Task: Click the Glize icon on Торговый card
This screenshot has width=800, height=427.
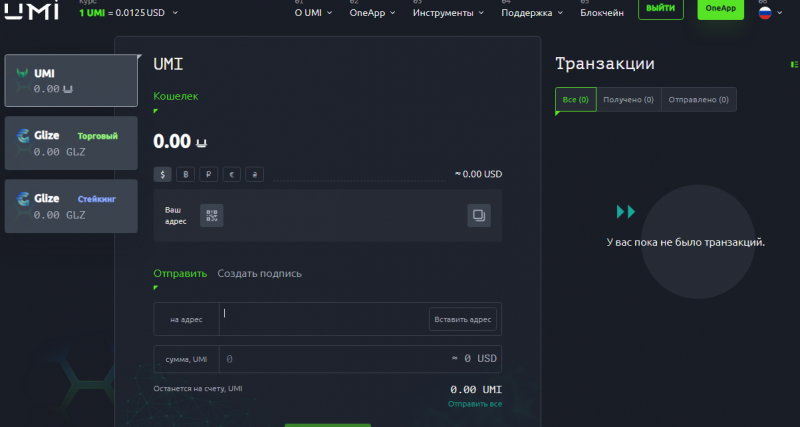Action: click(x=23, y=136)
